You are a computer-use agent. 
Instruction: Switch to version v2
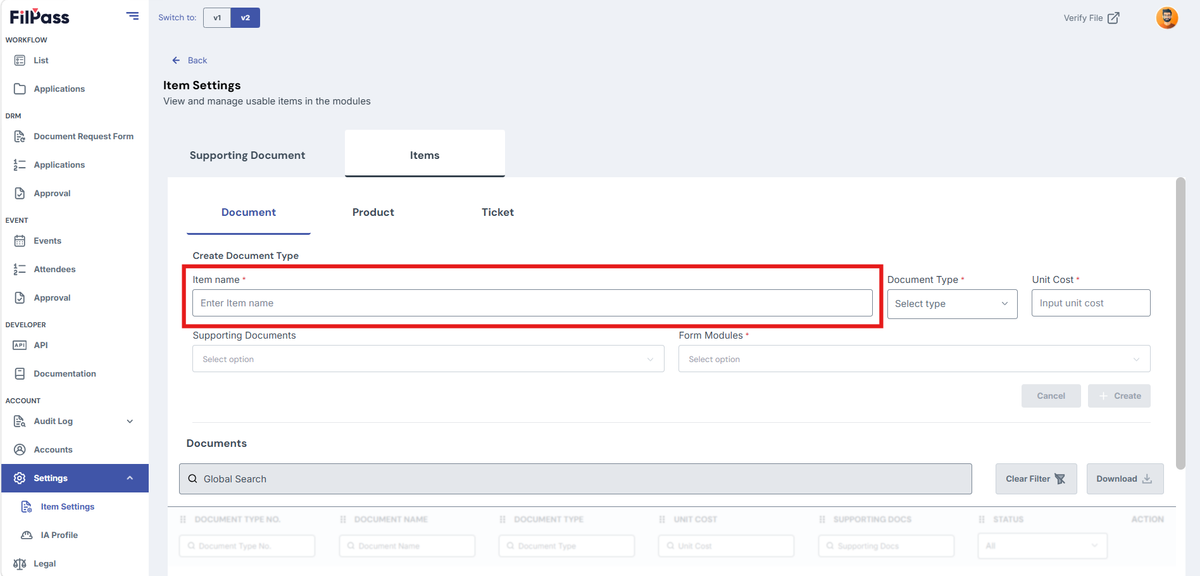pyautogui.click(x=245, y=18)
